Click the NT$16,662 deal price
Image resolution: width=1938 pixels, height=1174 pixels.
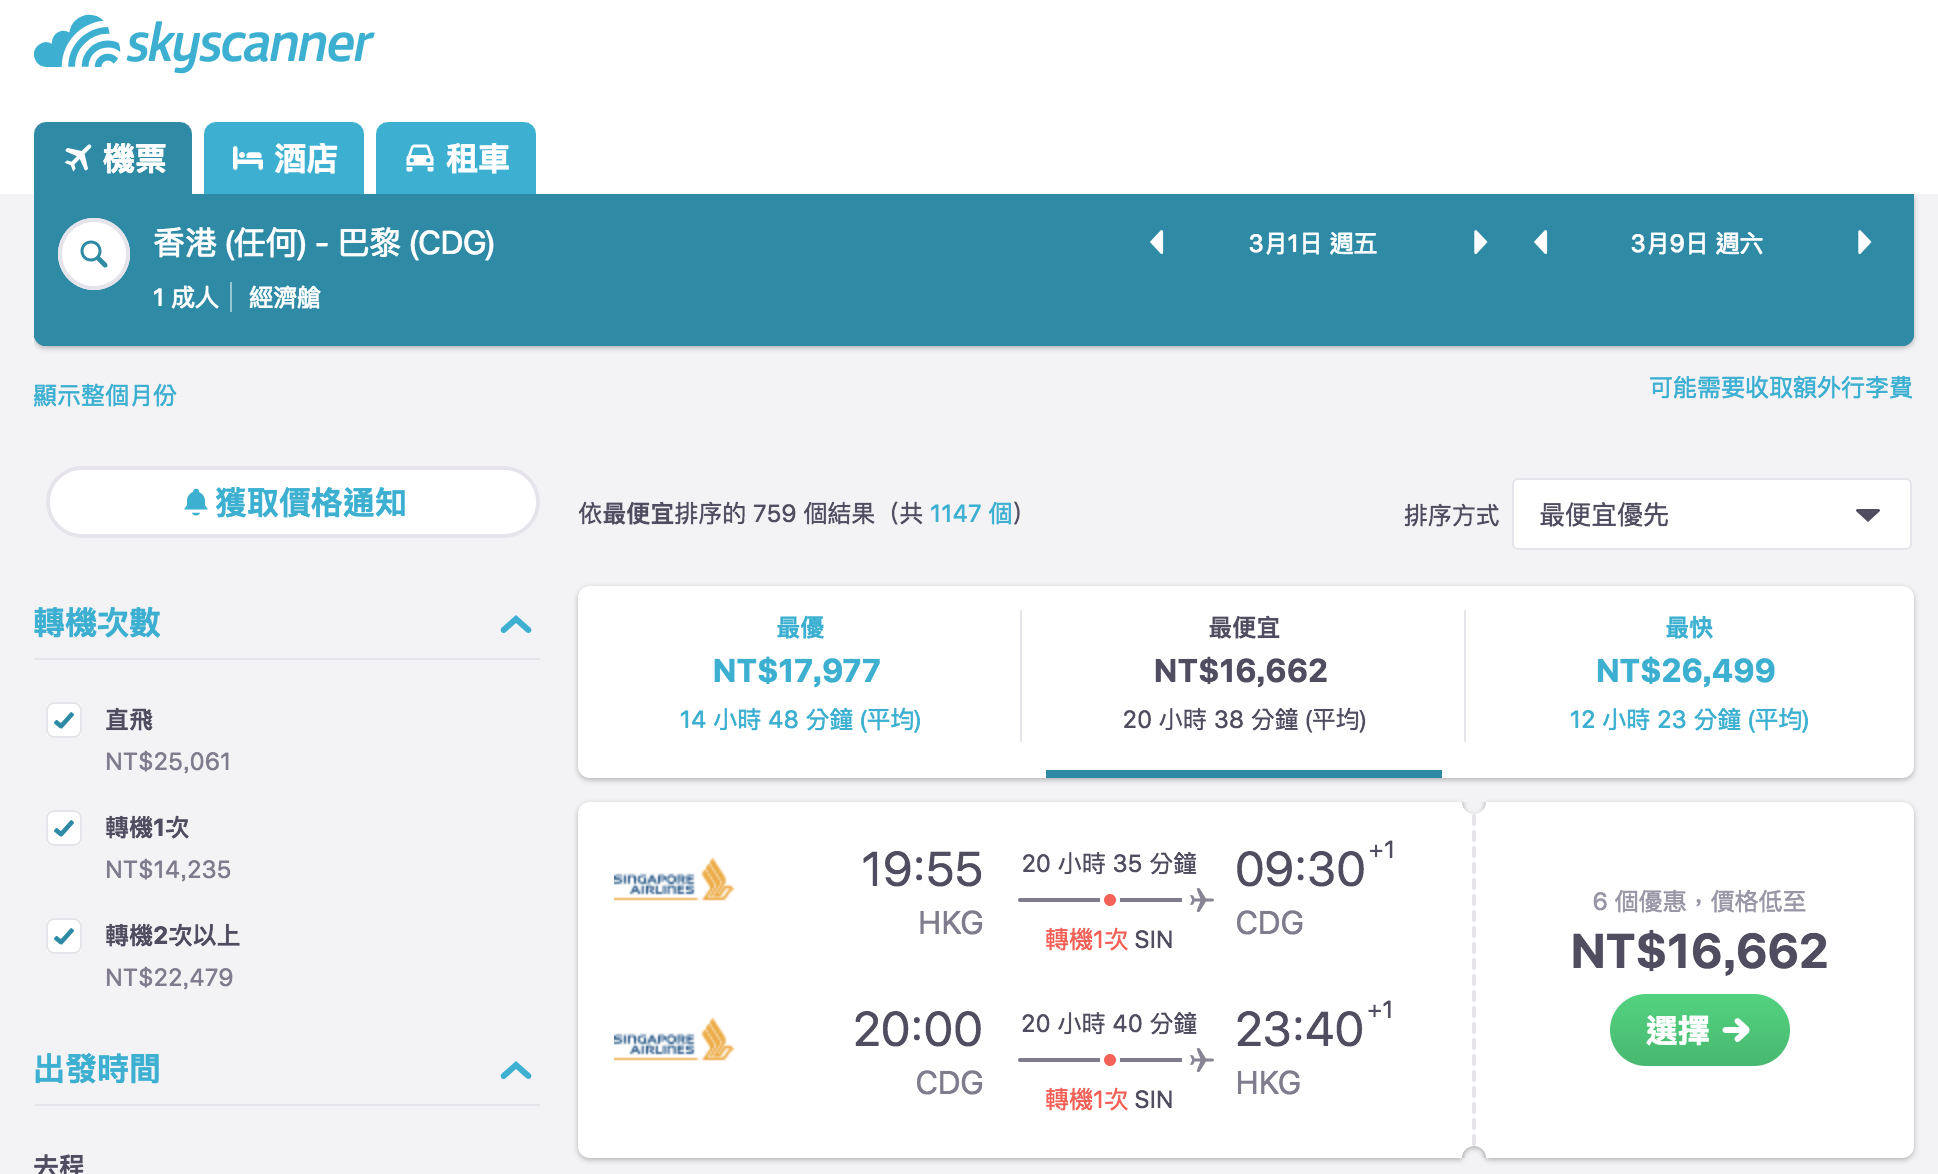point(1699,951)
